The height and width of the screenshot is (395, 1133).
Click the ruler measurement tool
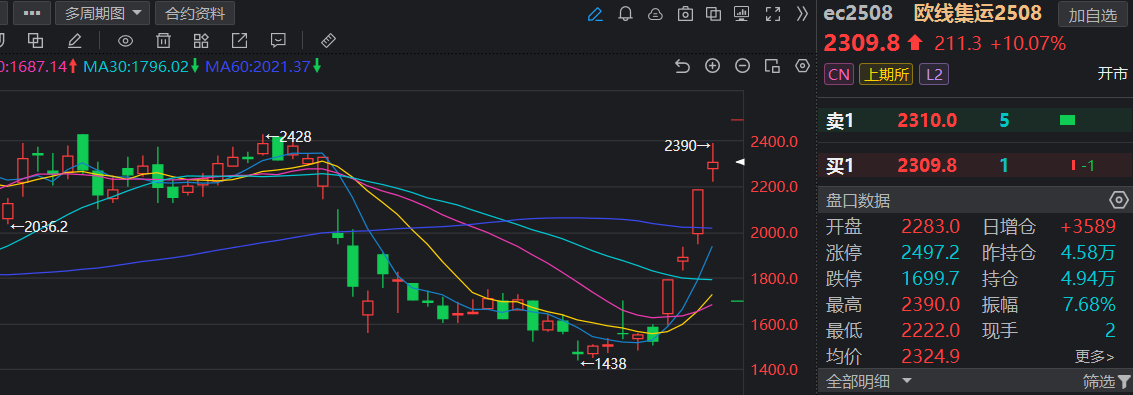coord(328,40)
